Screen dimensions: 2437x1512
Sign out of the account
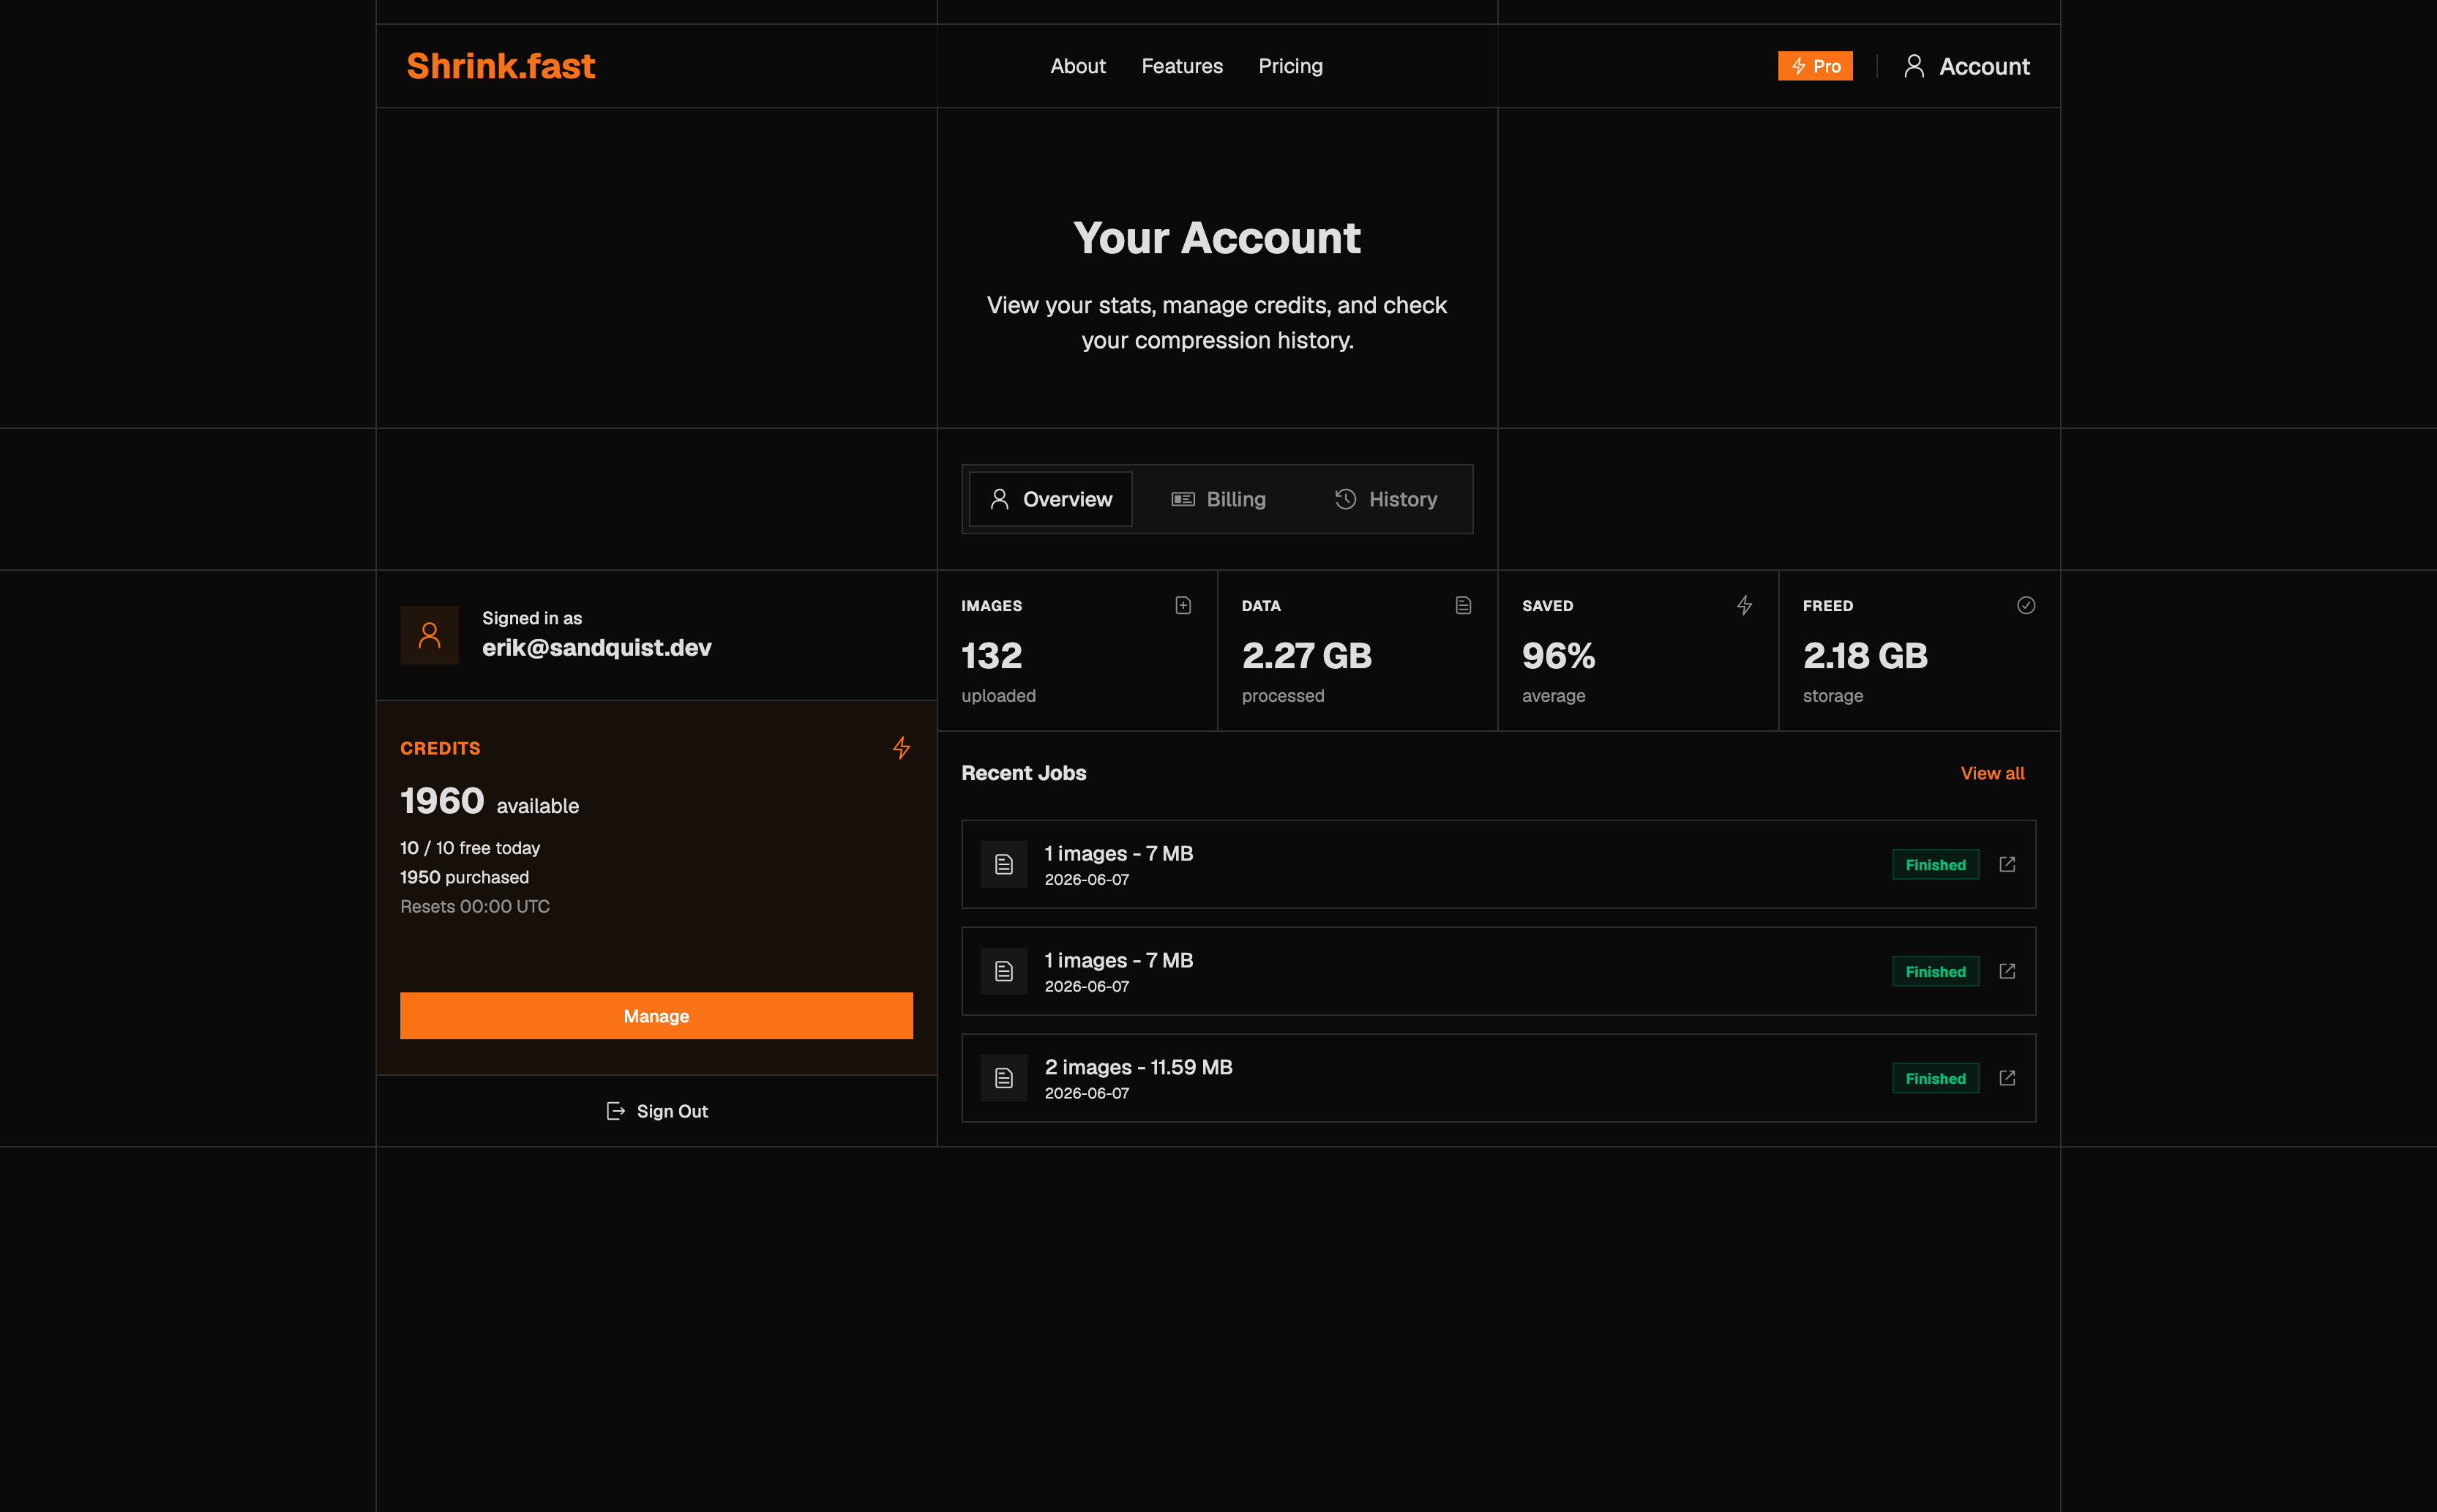point(656,1111)
